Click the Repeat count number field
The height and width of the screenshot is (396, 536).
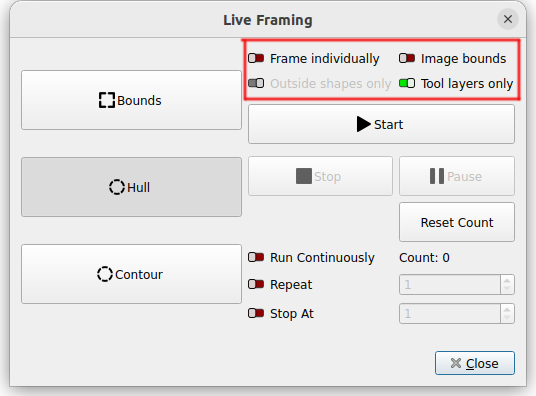coord(450,285)
